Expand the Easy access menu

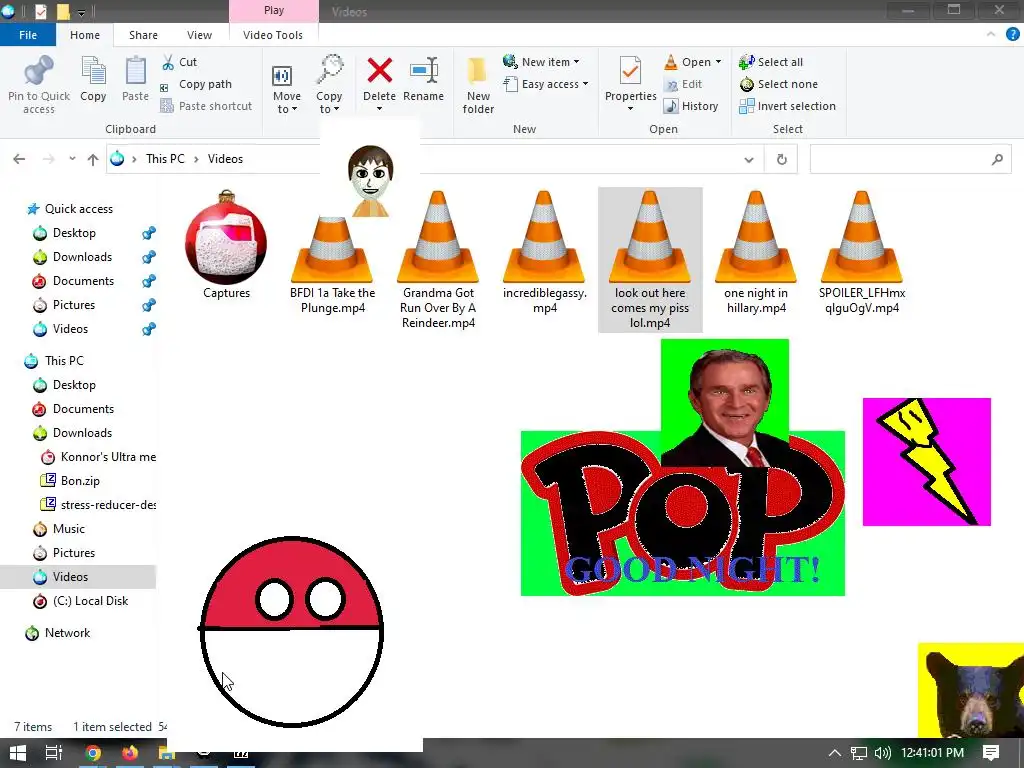point(546,84)
